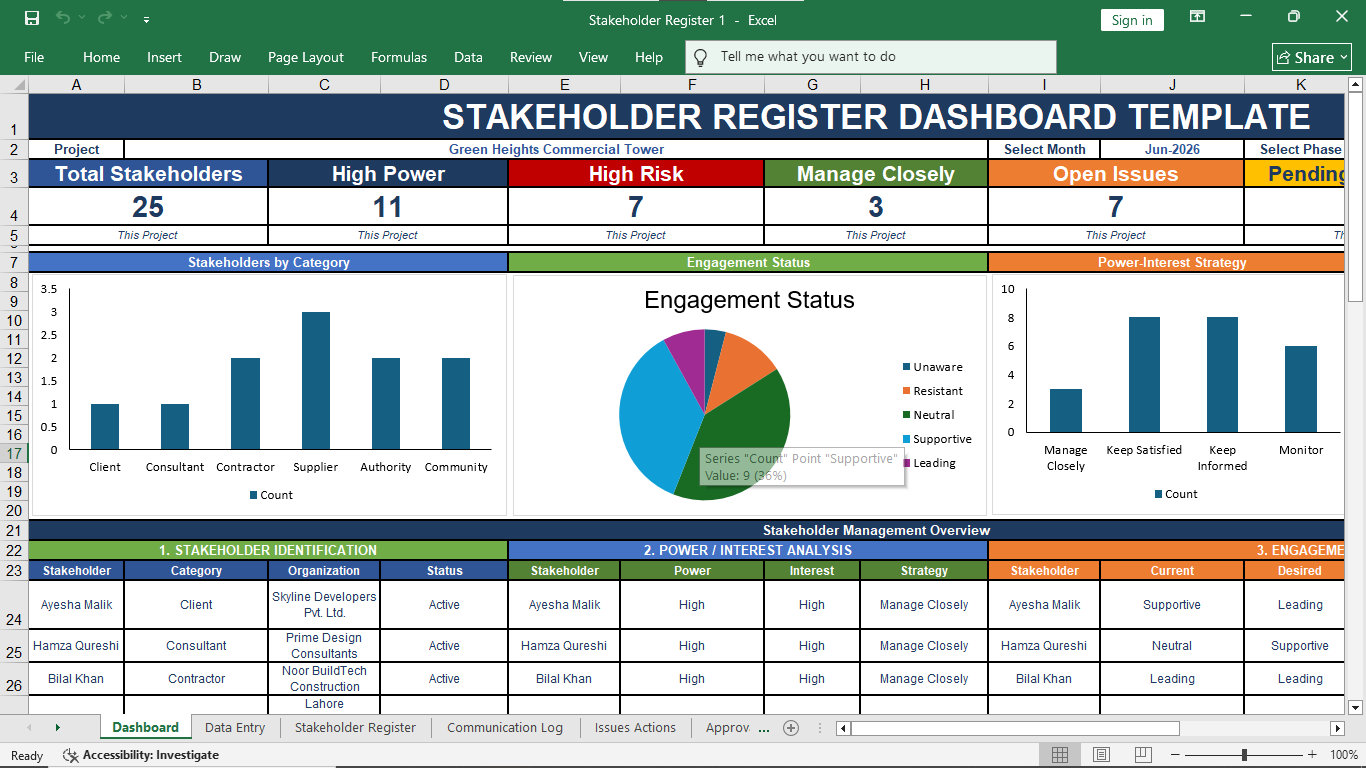The height and width of the screenshot is (768, 1366).
Task: Select column F header
Action: [x=692, y=85]
